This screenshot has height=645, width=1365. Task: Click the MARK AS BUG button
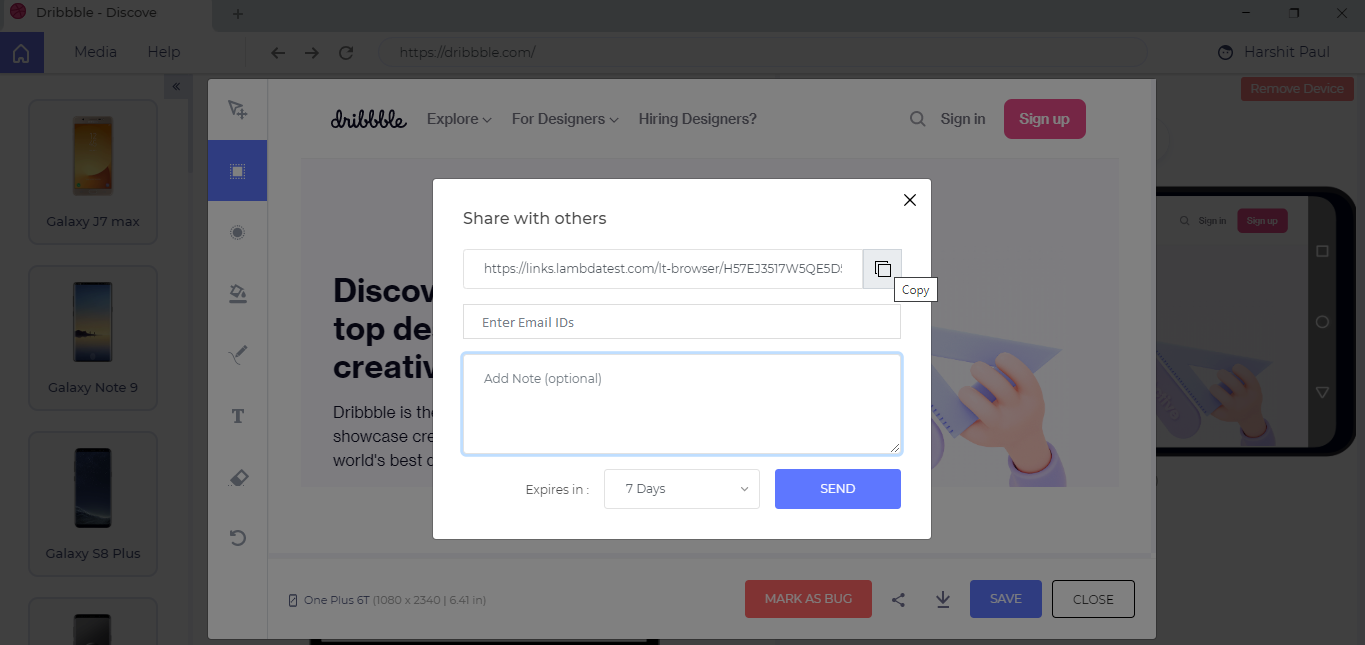[x=808, y=599]
